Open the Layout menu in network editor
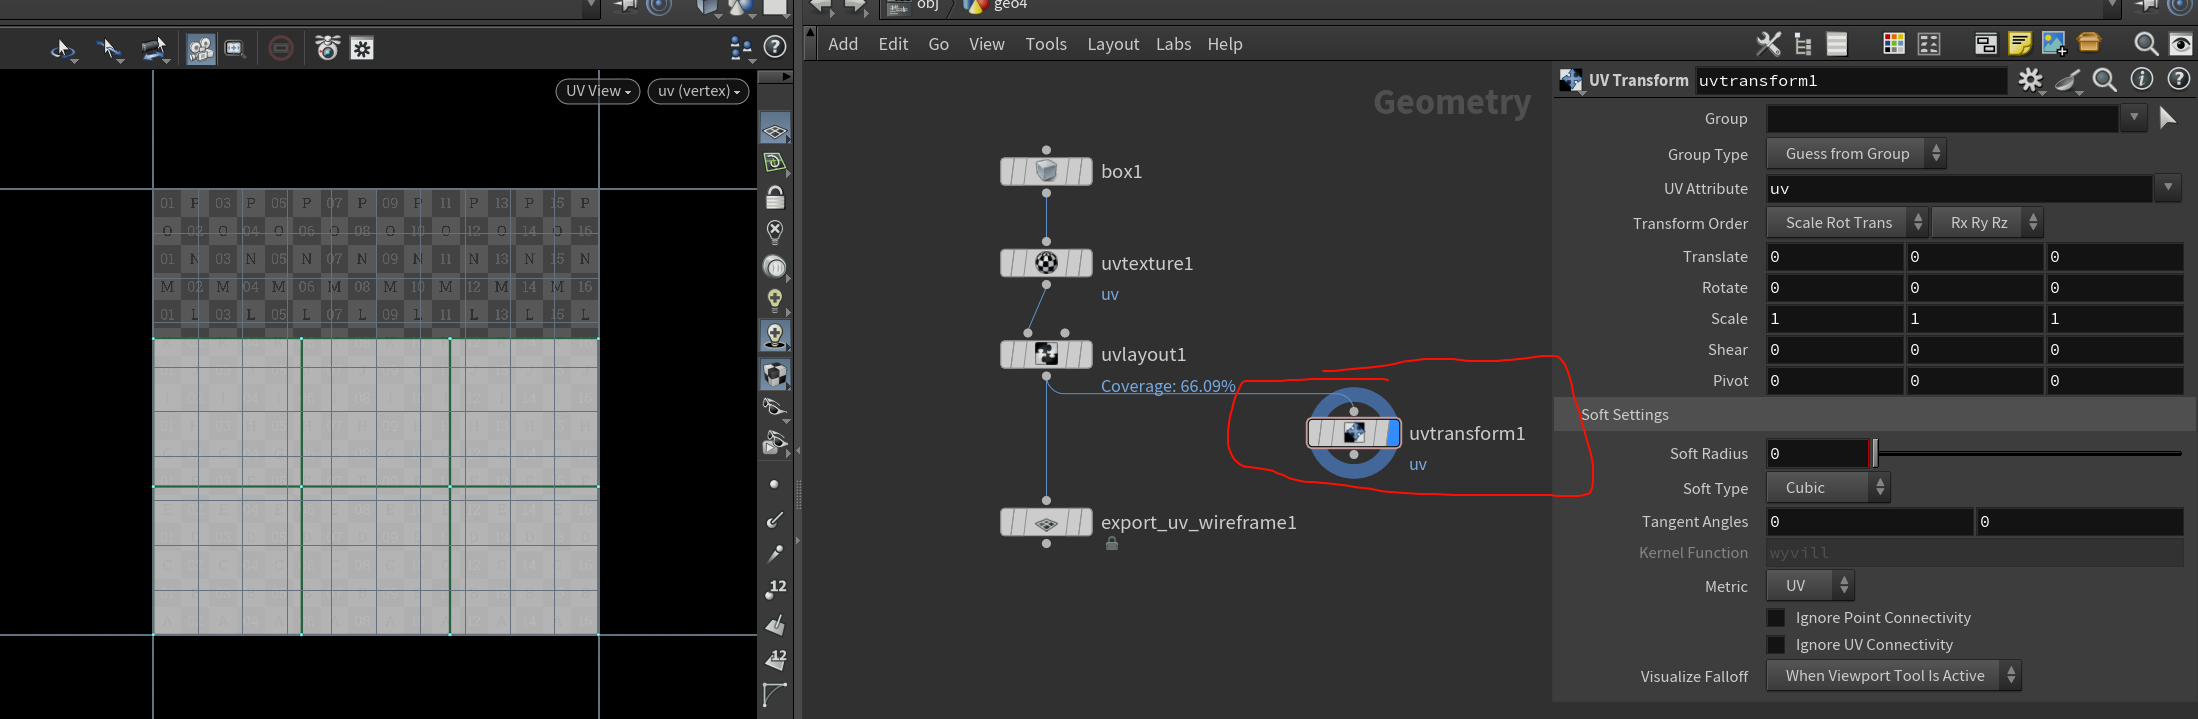The image size is (2198, 719). pos(1113,44)
